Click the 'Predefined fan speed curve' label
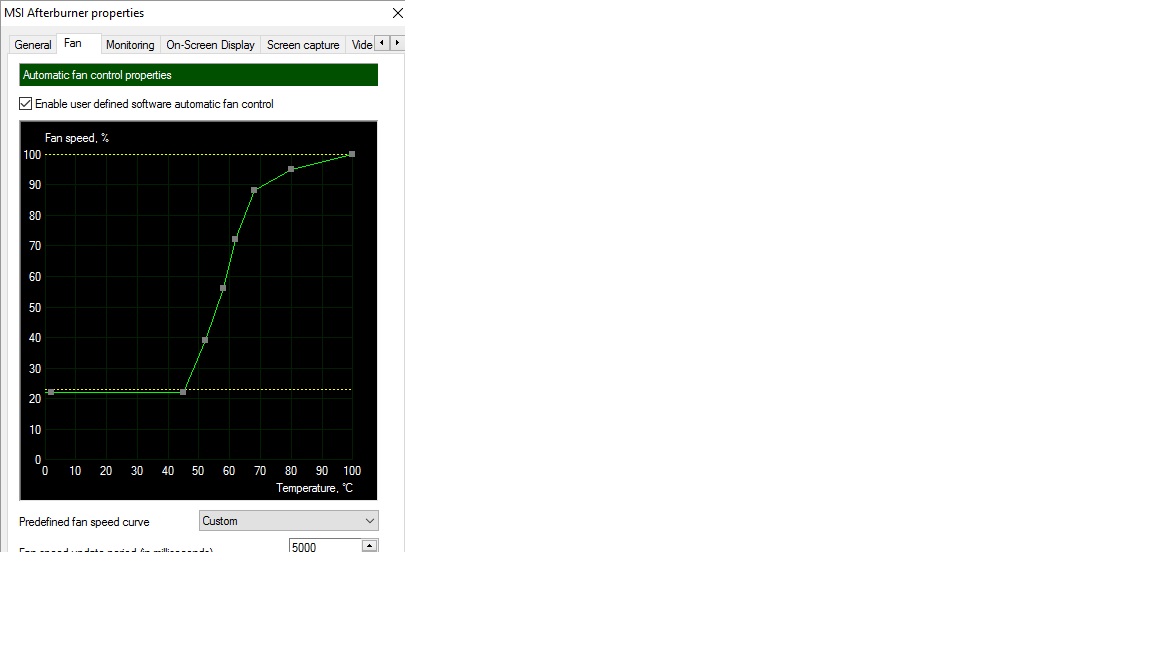This screenshot has width=1152, height=648. tap(84, 522)
